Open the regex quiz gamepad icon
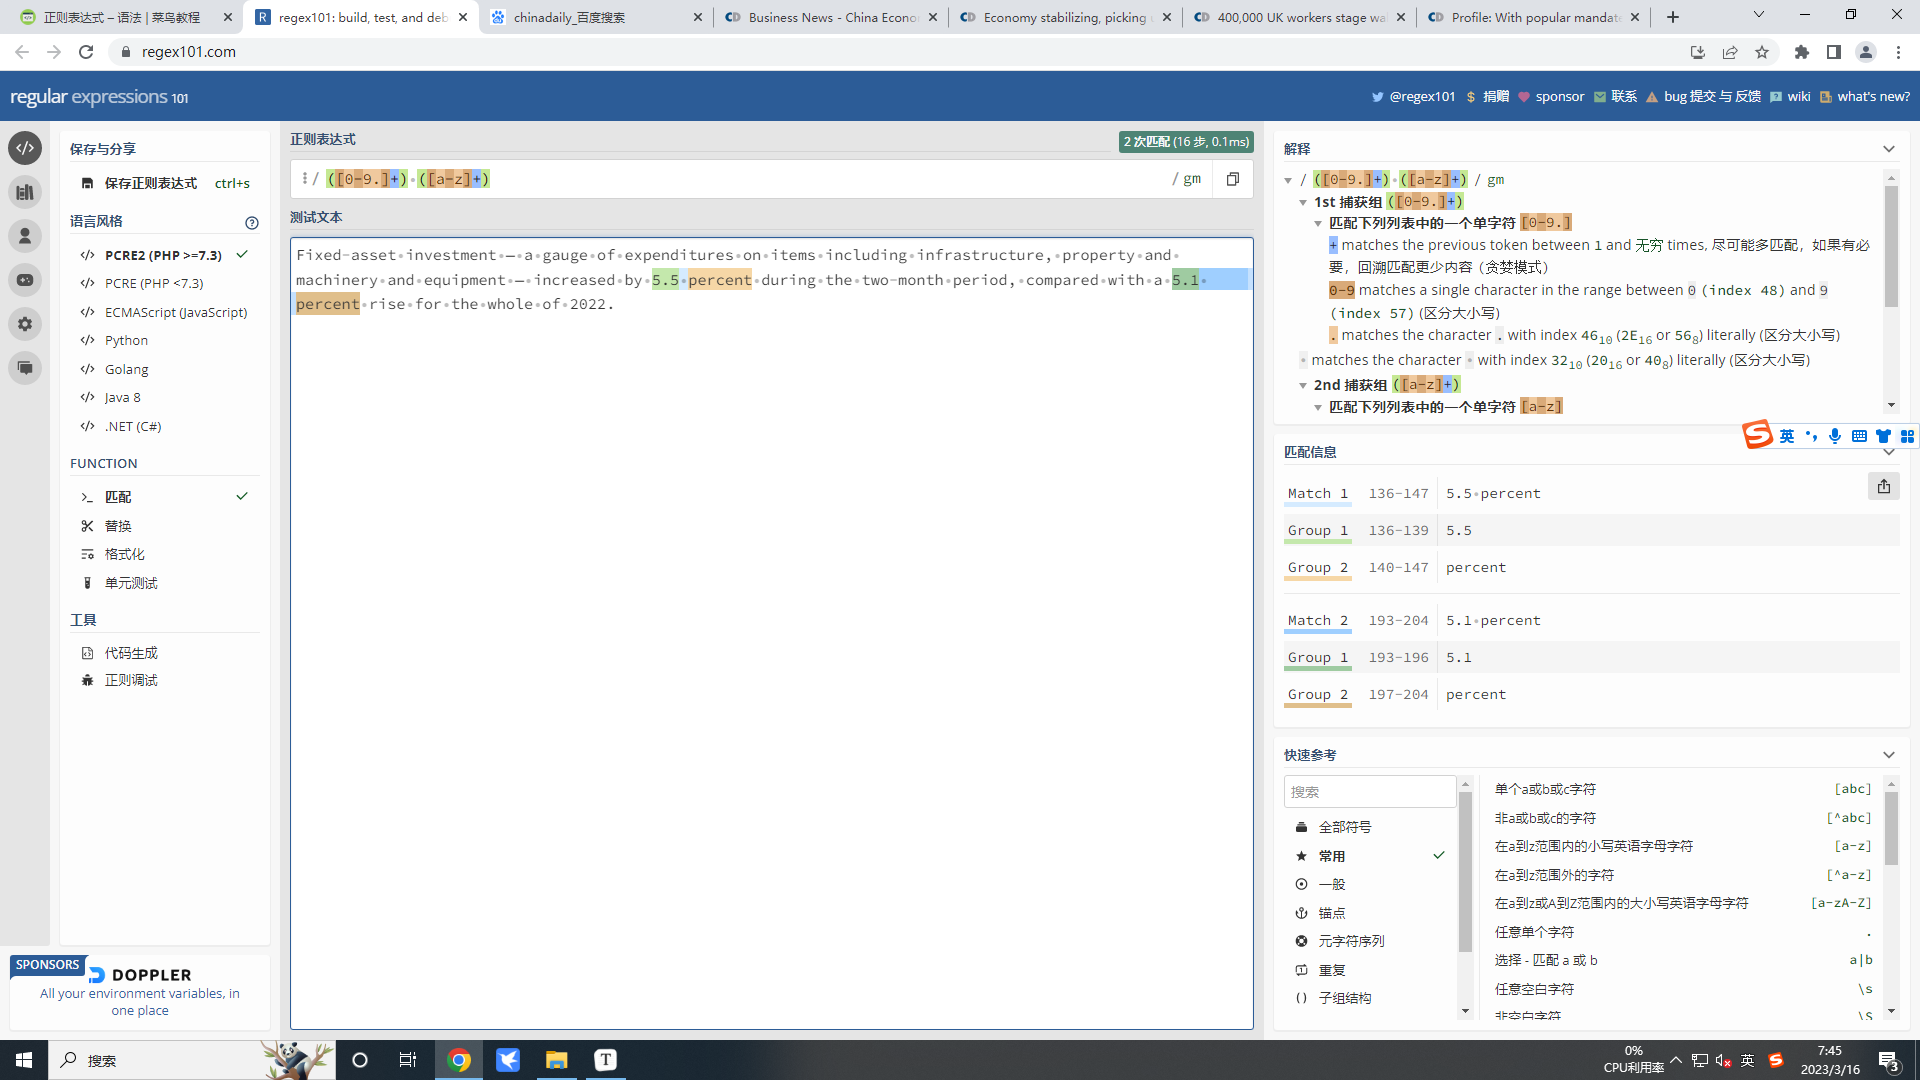 (x=25, y=280)
